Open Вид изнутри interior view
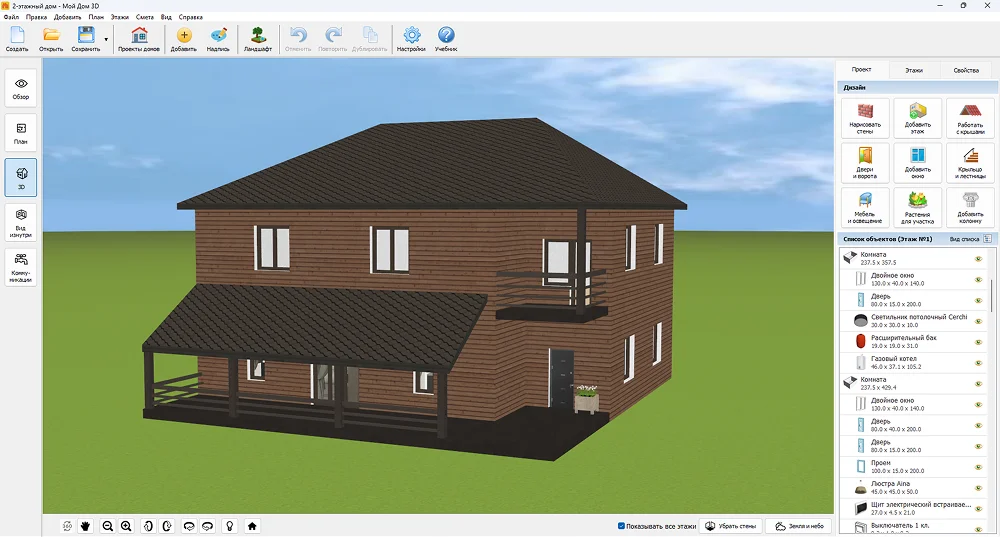Viewport: 1000px width, 537px height. 21,221
